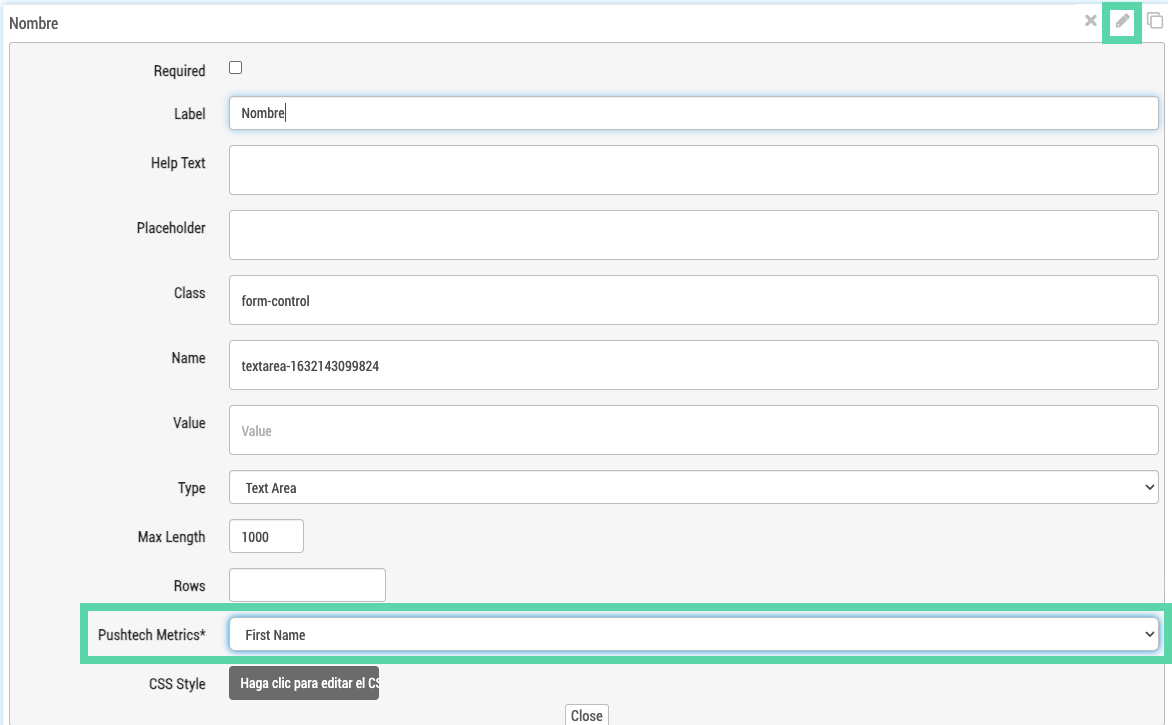Focus the Help Text input box
The image size is (1172, 725).
point(694,170)
